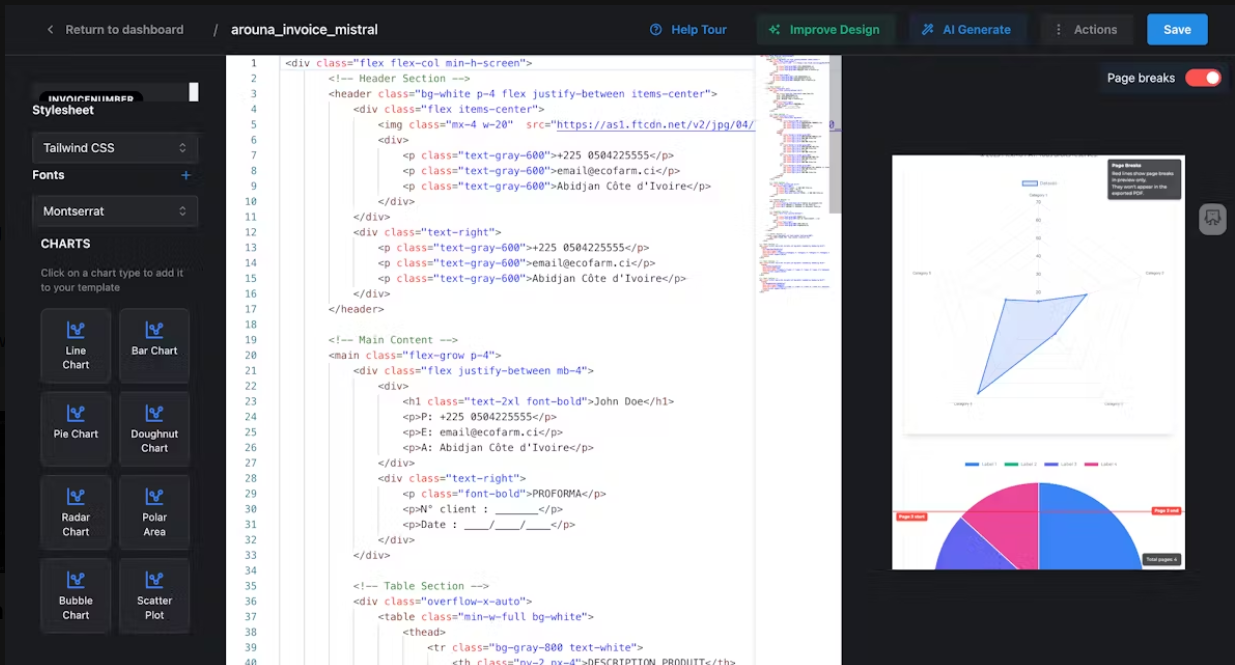Add a Polar Area chart

coord(154,512)
